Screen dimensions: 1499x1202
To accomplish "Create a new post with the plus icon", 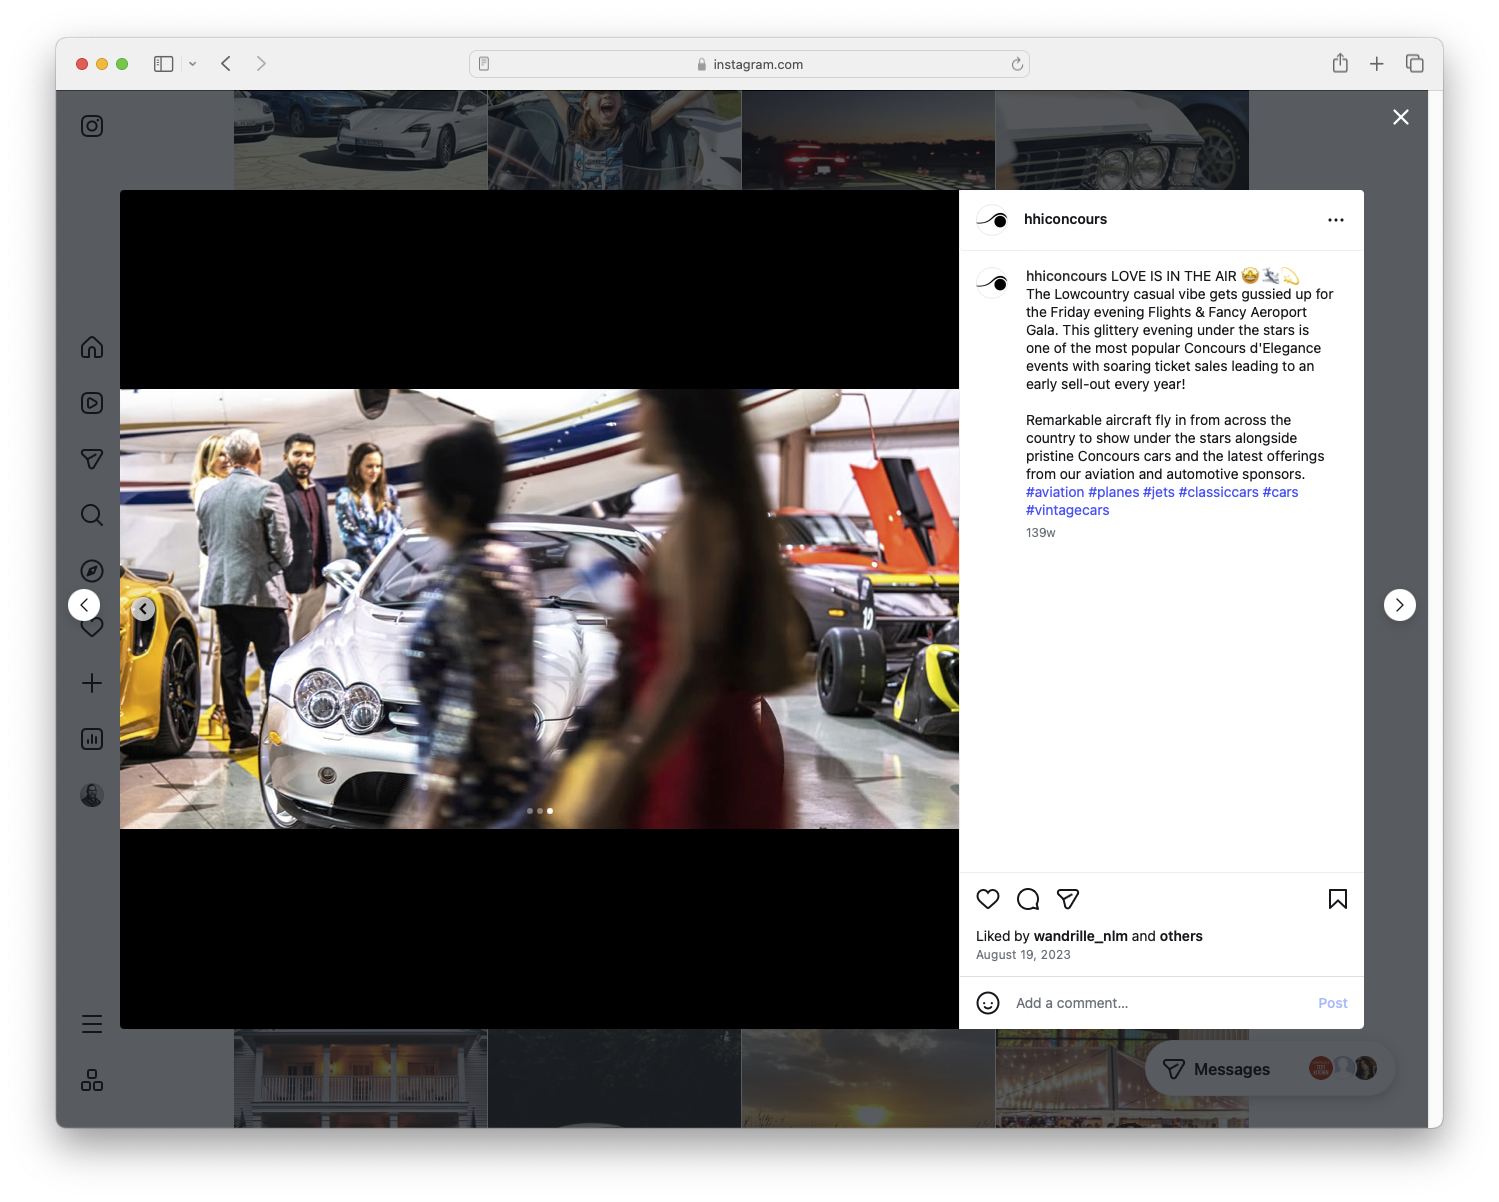I will click(x=91, y=683).
